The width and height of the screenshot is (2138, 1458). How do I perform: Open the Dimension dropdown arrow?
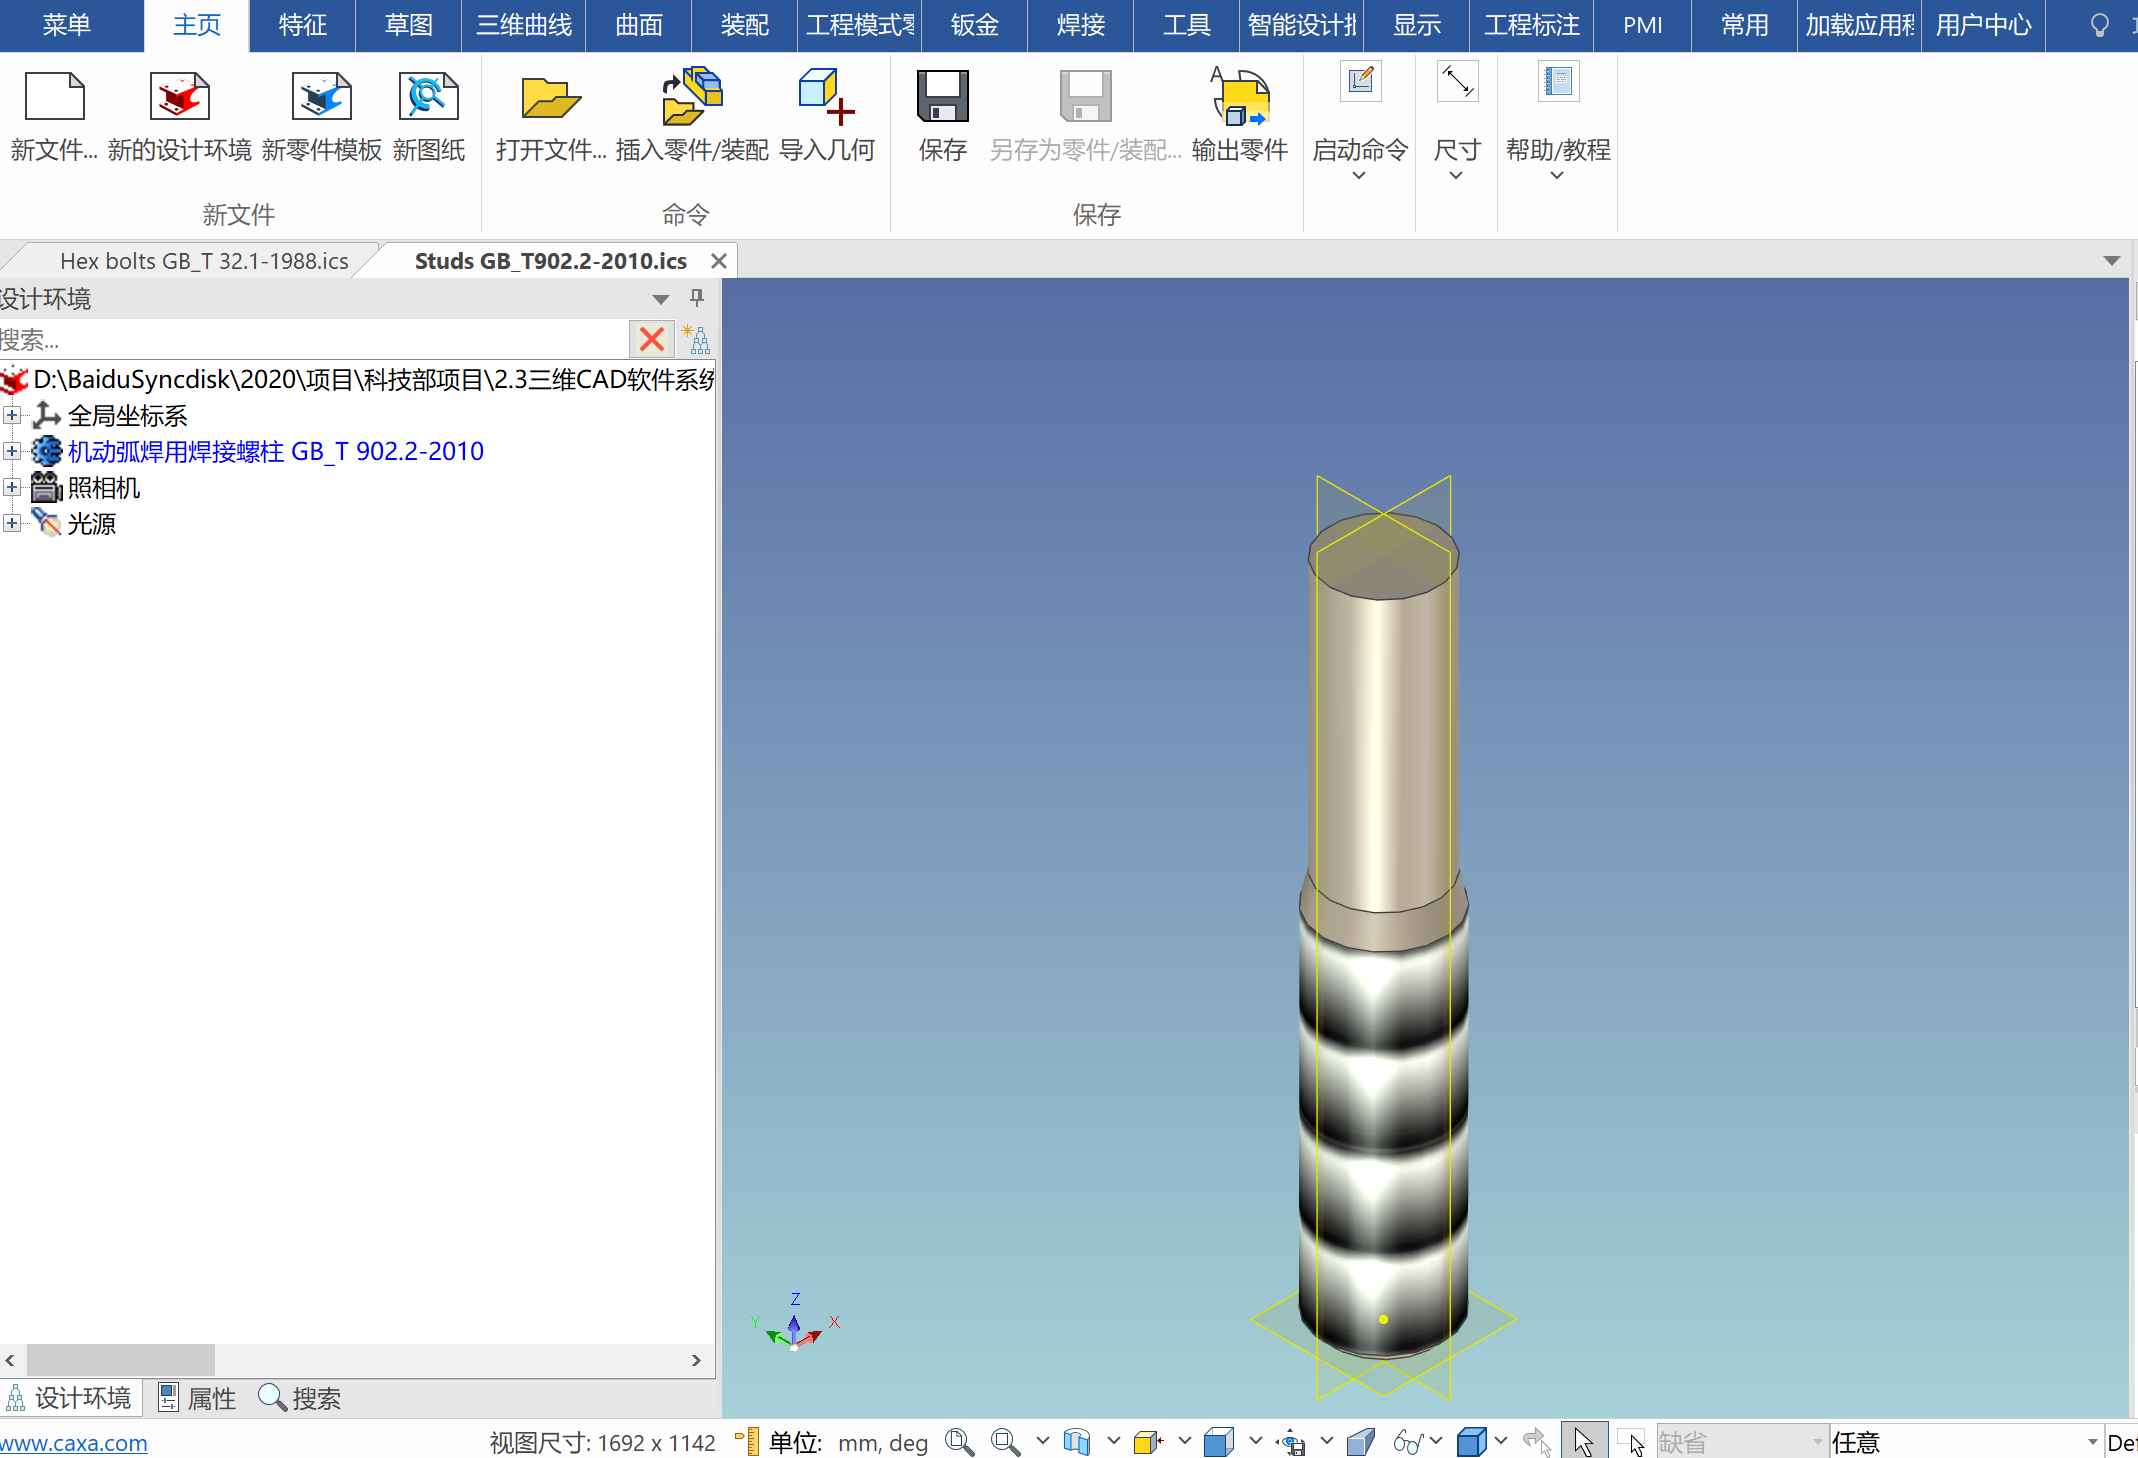[x=1456, y=176]
